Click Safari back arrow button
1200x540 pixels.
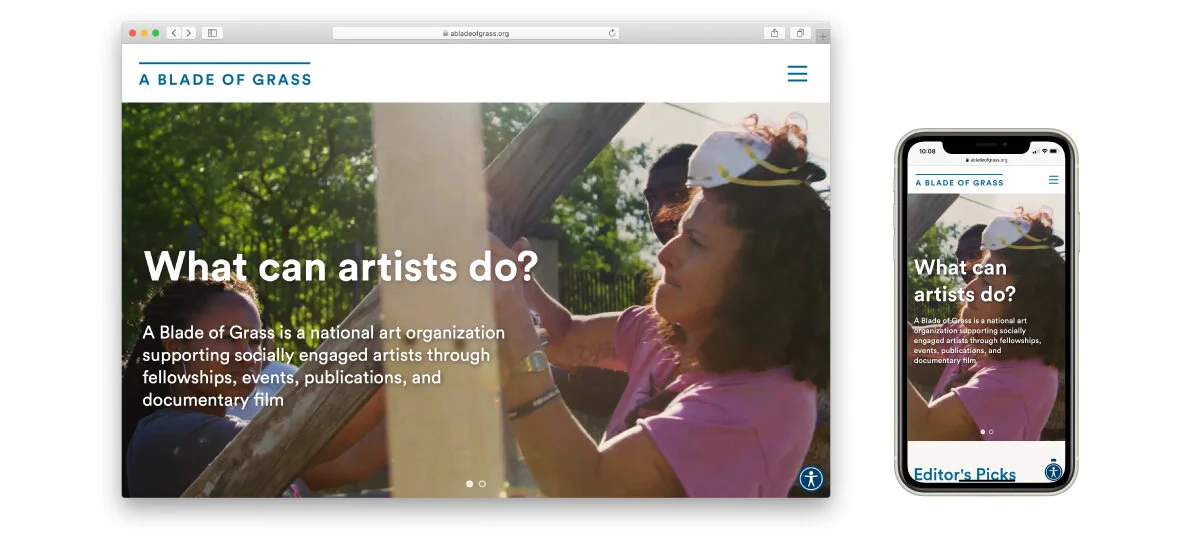click(174, 33)
